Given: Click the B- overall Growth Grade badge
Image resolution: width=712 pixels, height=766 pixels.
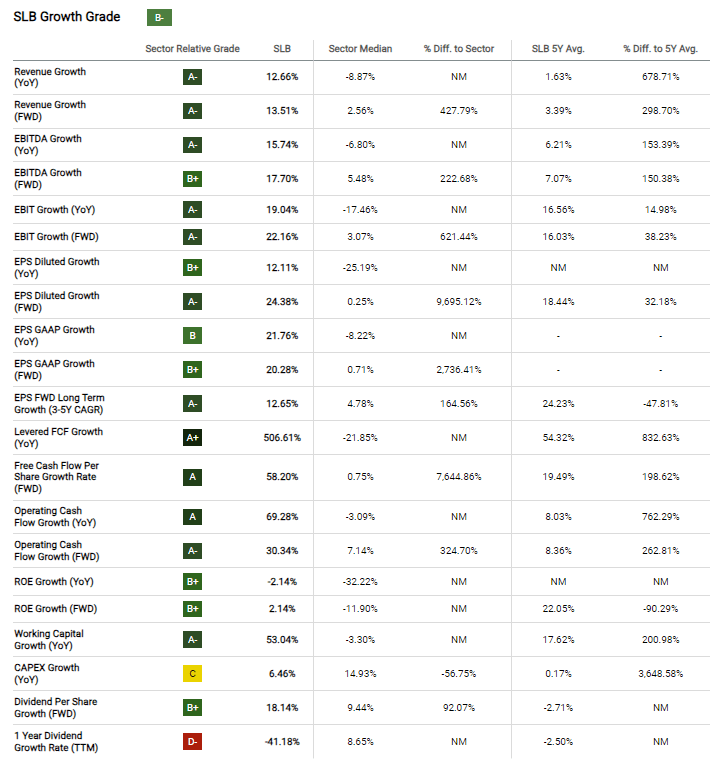Looking at the screenshot, I should pyautogui.click(x=158, y=17).
